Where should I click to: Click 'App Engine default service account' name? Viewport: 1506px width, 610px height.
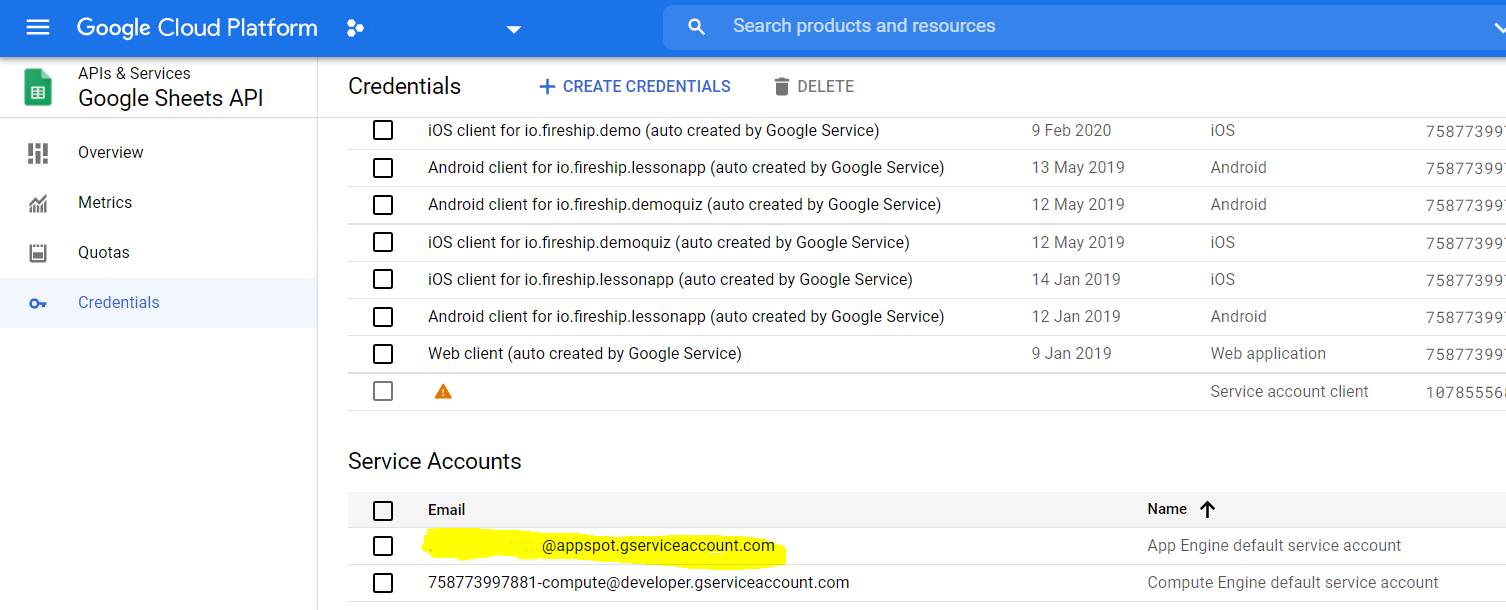coord(1274,545)
